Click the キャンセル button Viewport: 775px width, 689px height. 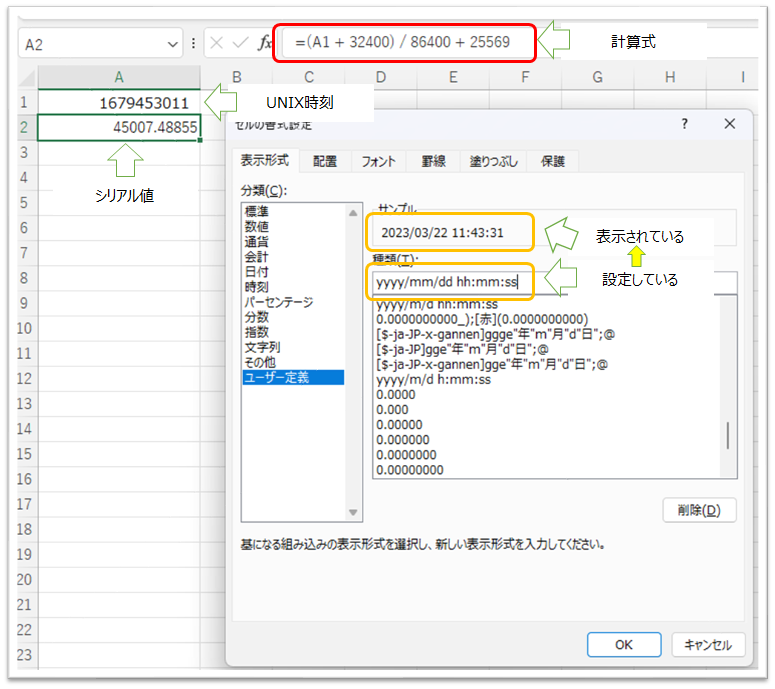tap(708, 645)
